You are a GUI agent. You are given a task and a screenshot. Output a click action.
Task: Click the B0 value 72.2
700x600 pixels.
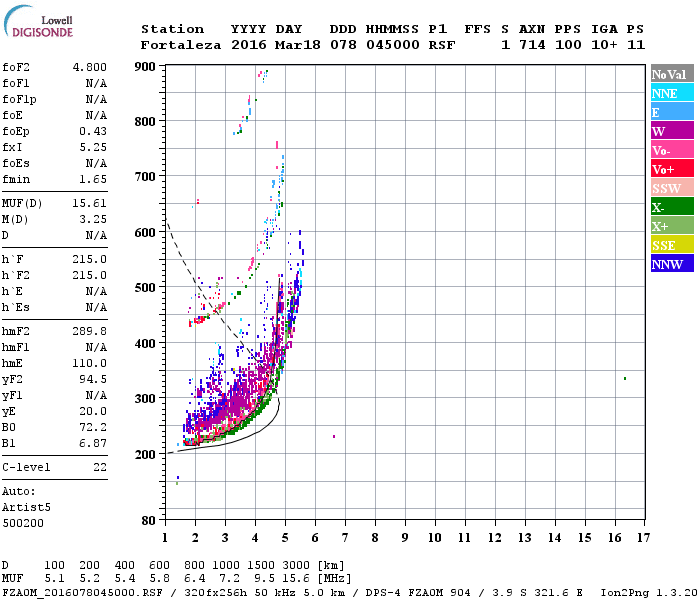[x=93, y=427]
